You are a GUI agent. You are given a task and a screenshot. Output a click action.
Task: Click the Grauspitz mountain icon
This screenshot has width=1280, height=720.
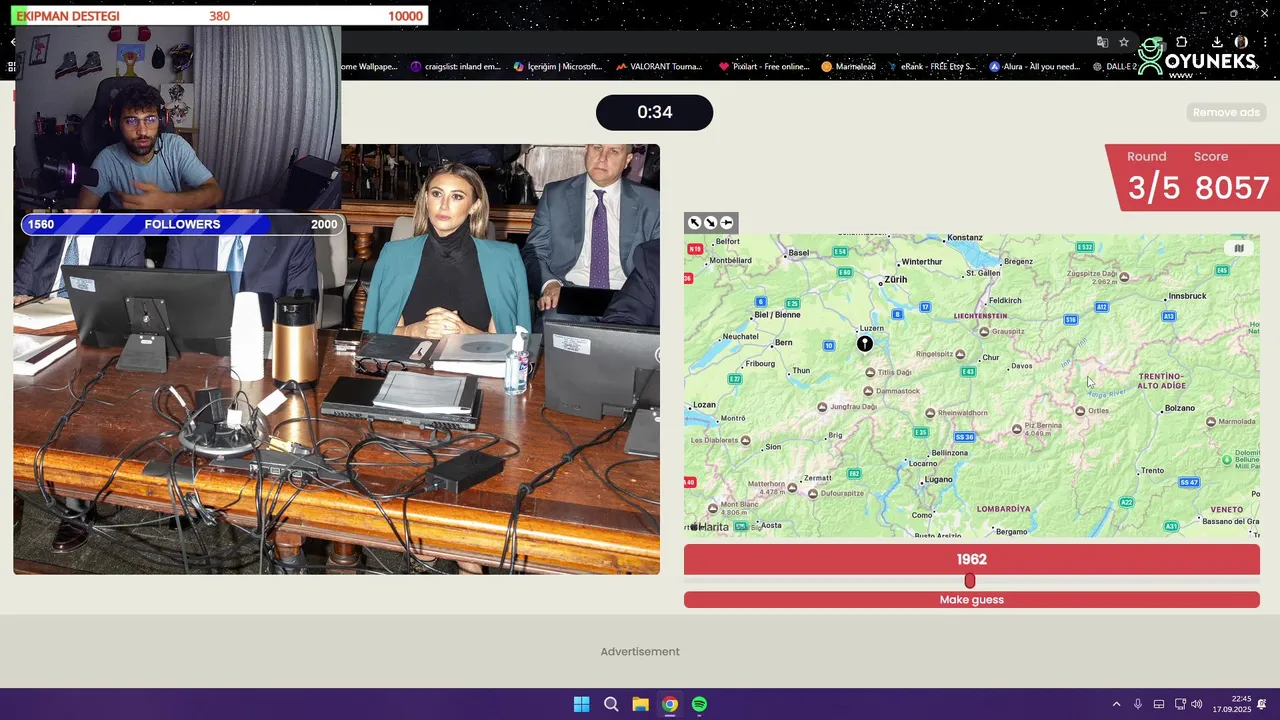(984, 332)
